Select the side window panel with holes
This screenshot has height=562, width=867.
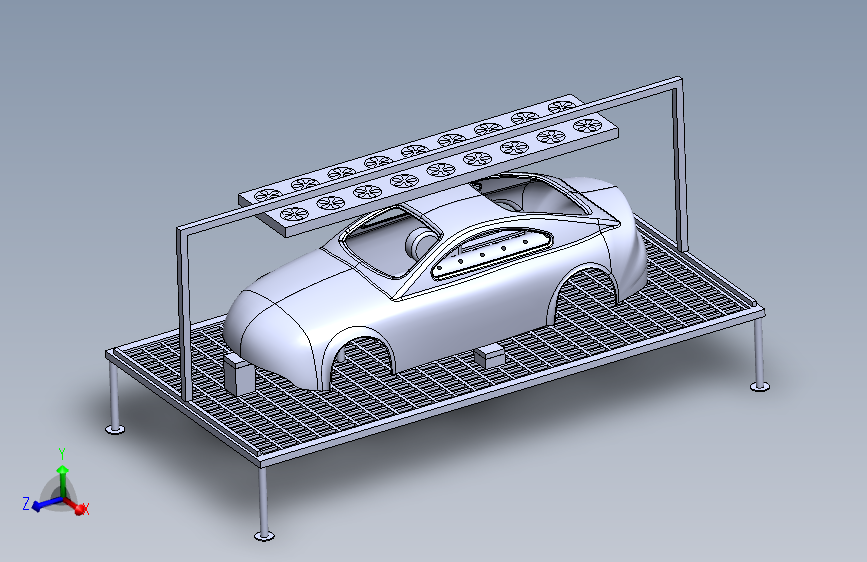[x=492, y=252]
